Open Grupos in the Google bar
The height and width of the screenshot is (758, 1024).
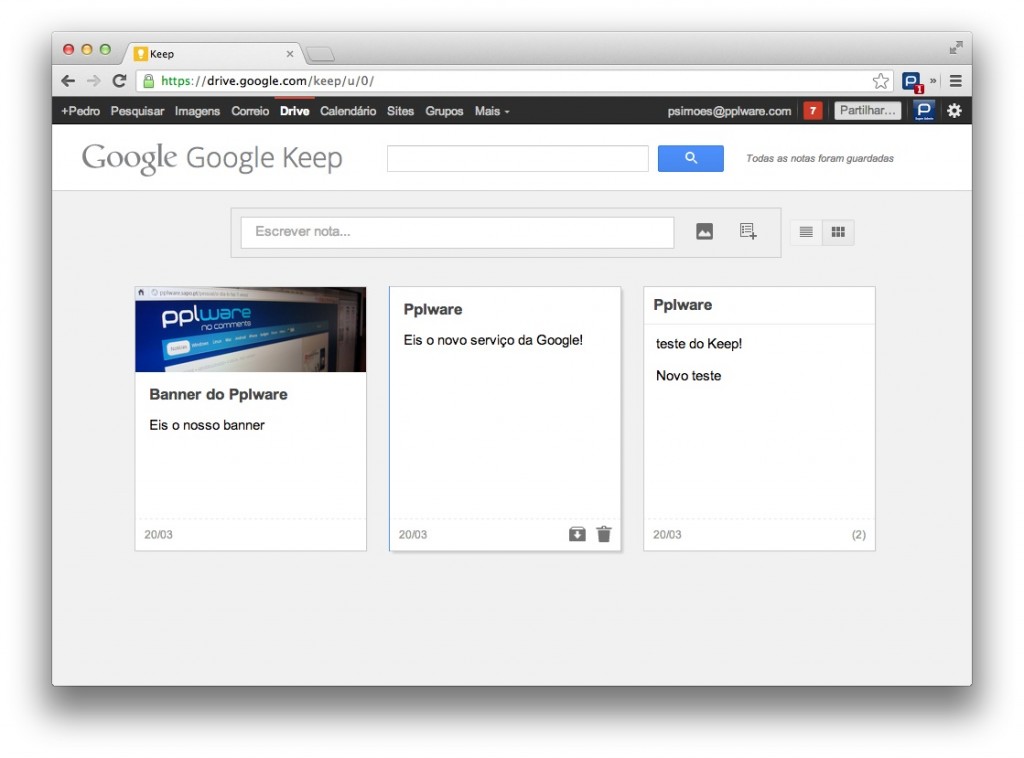444,111
